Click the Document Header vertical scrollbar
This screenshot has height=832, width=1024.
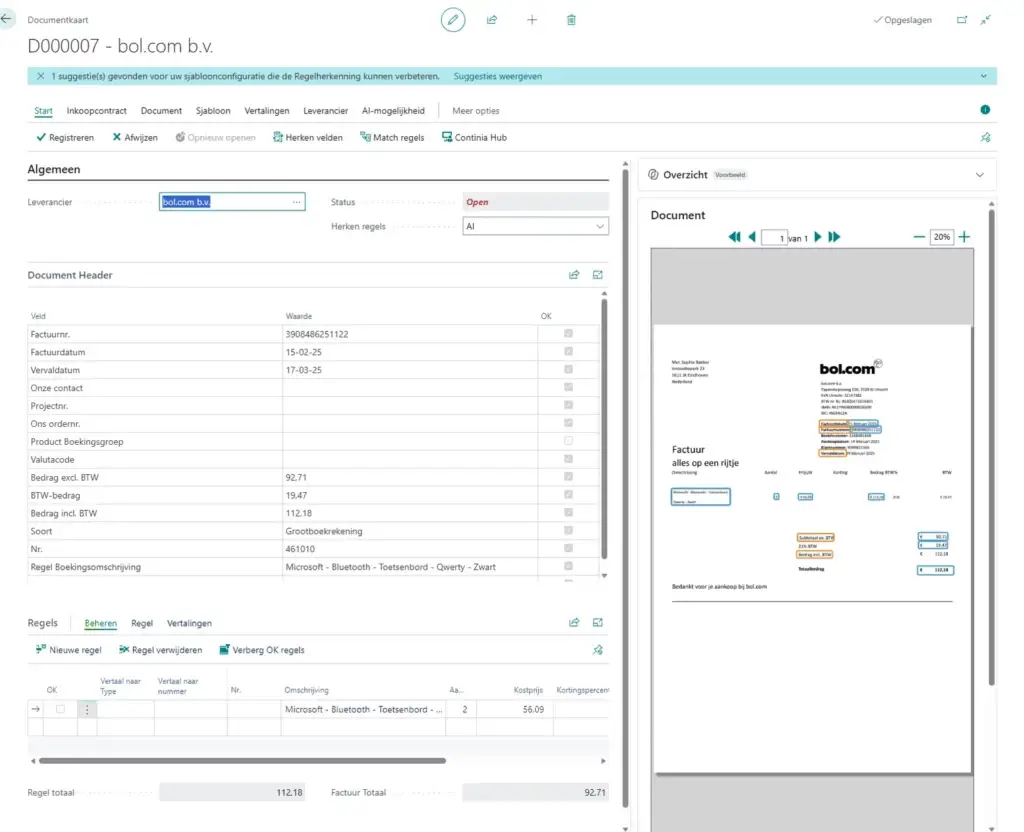(x=604, y=429)
